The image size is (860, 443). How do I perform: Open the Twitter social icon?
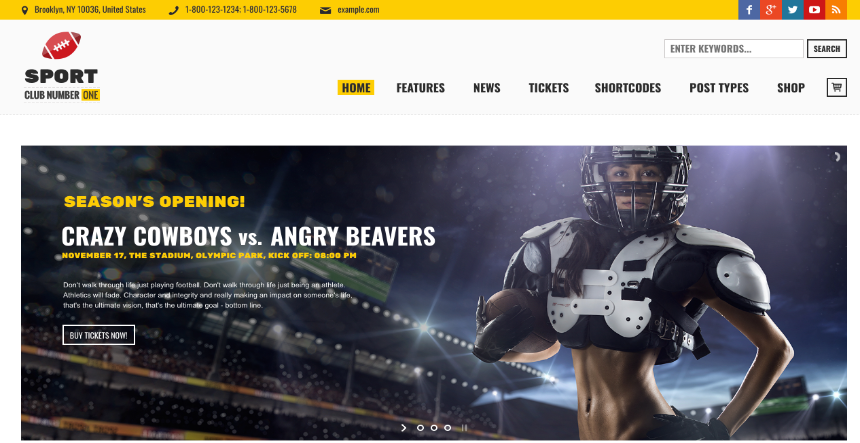(793, 9)
